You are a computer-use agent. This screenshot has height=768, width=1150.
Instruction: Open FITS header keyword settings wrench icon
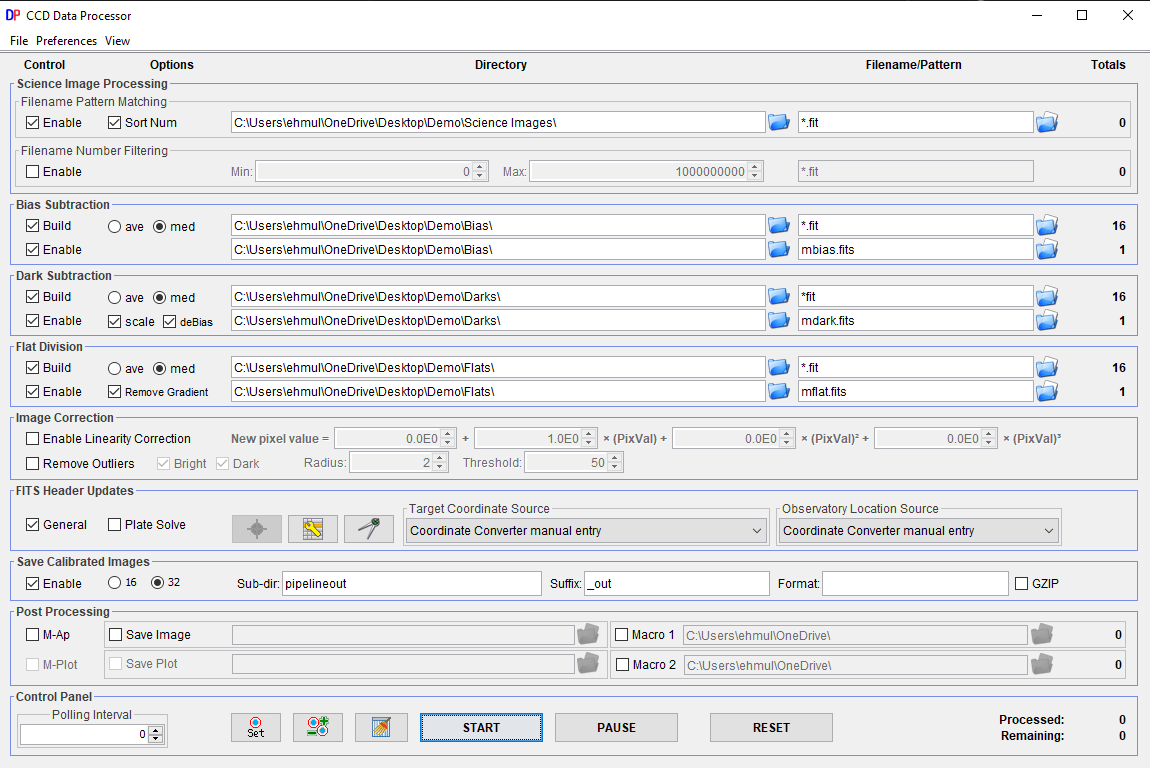coord(312,529)
